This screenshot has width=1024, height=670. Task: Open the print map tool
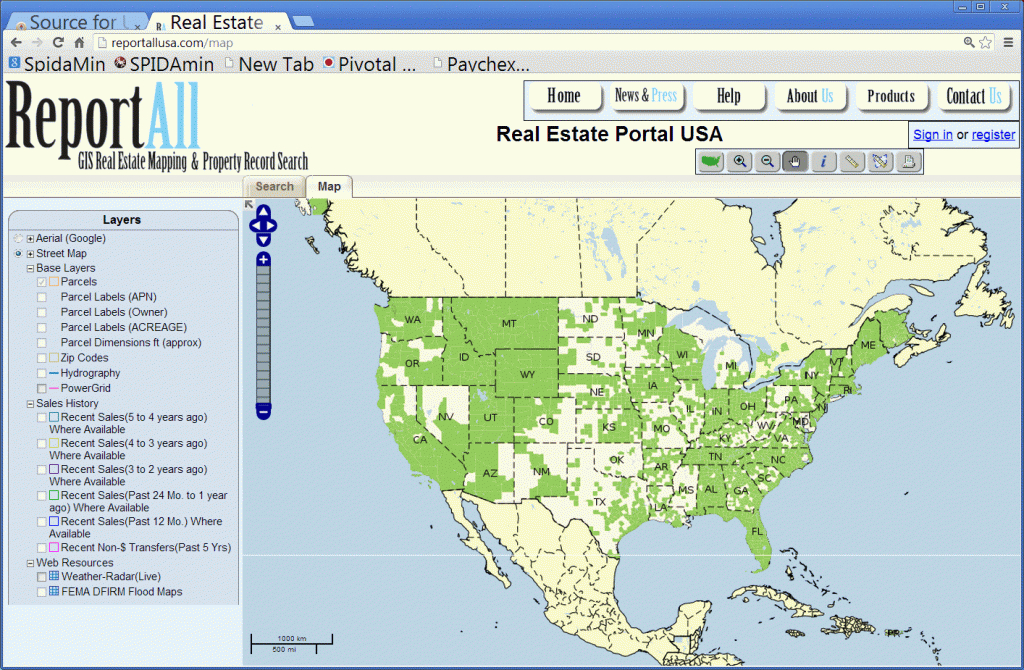[908, 161]
